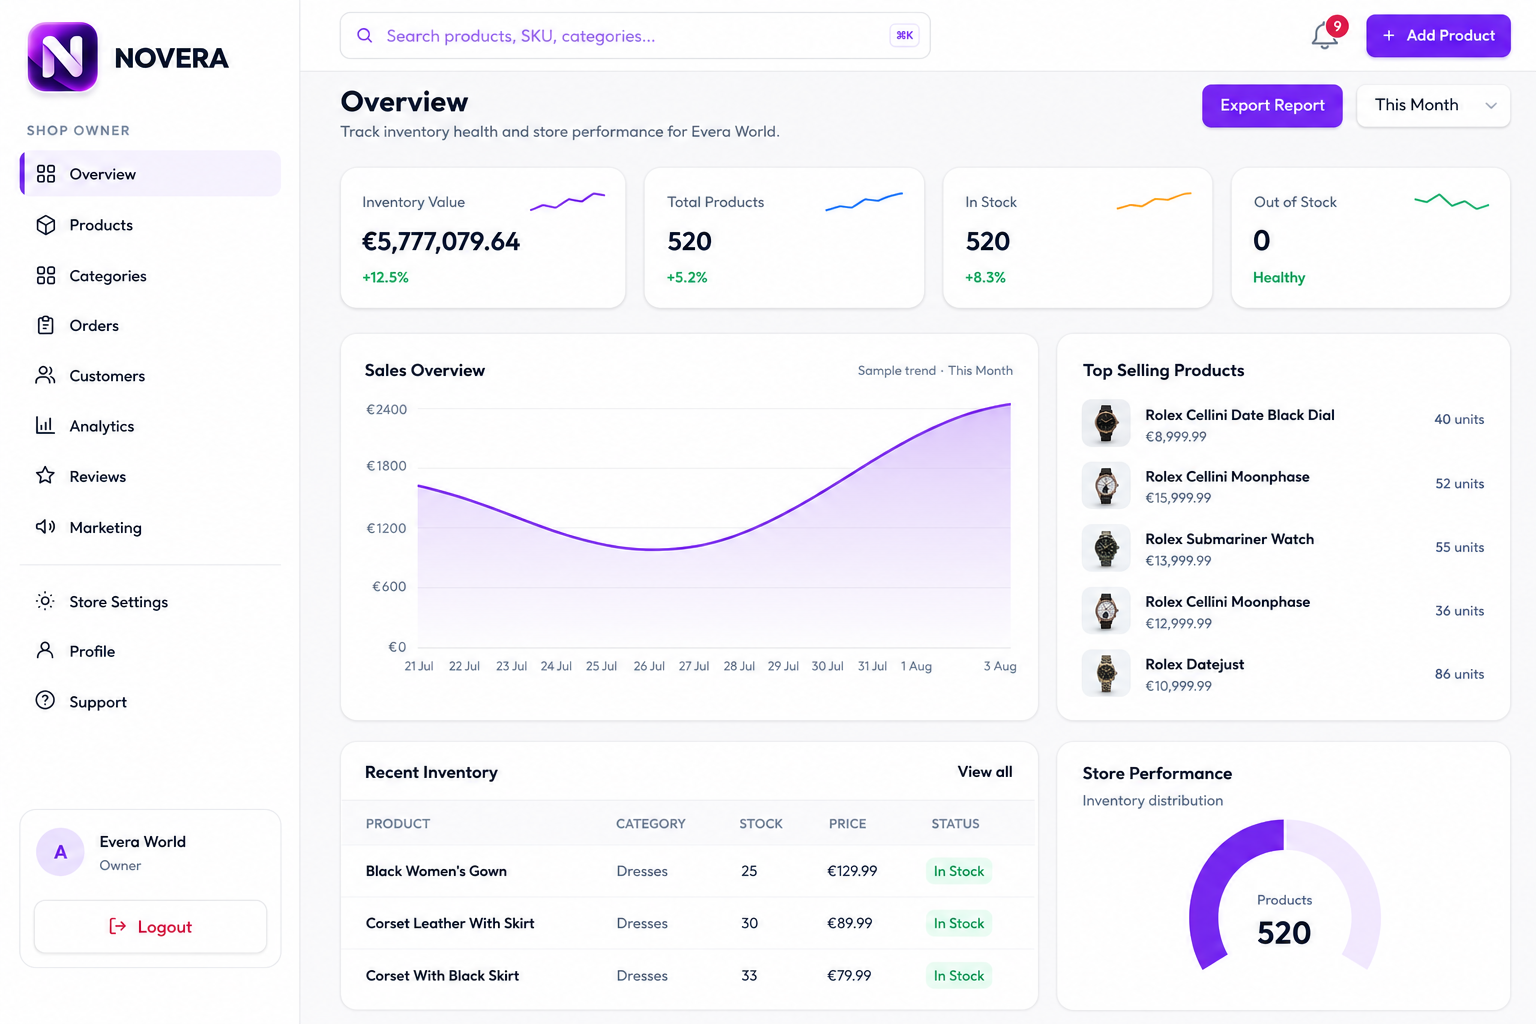Click the CATEGORY column header
Image resolution: width=1536 pixels, height=1024 pixels.
pyautogui.click(x=651, y=824)
